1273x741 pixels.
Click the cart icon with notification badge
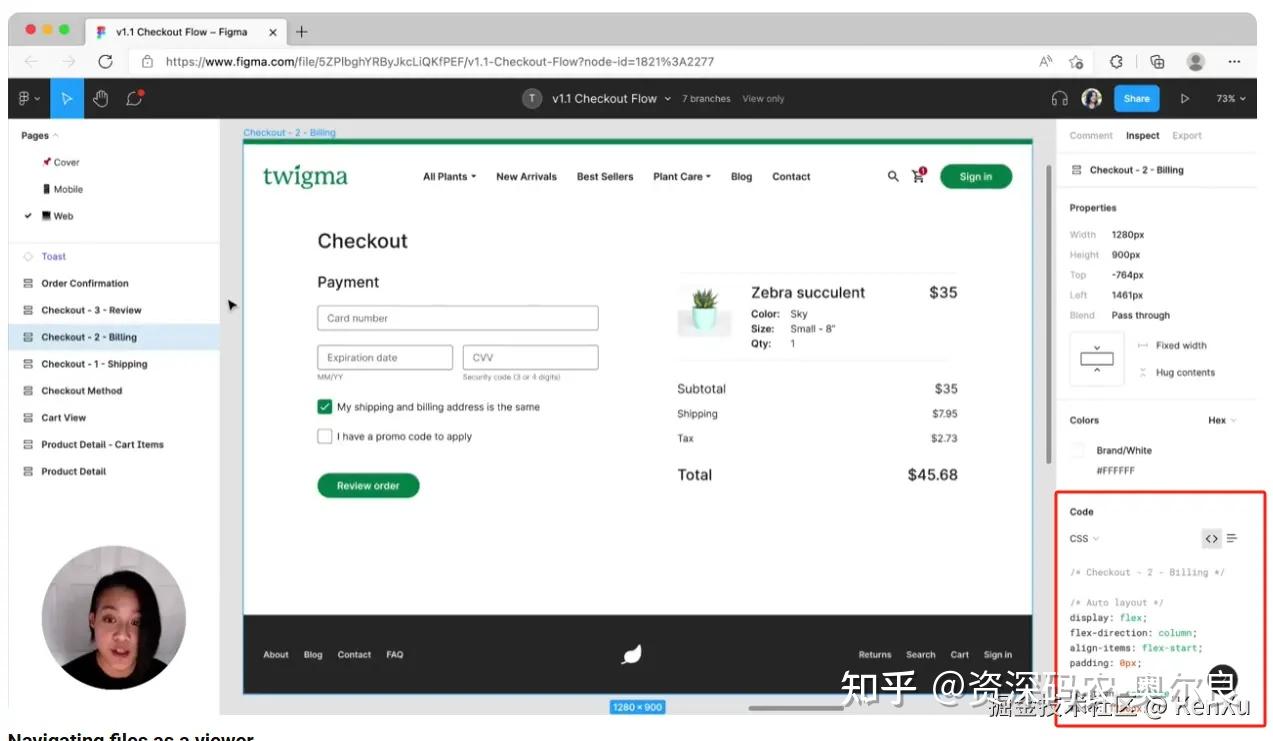click(918, 176)
